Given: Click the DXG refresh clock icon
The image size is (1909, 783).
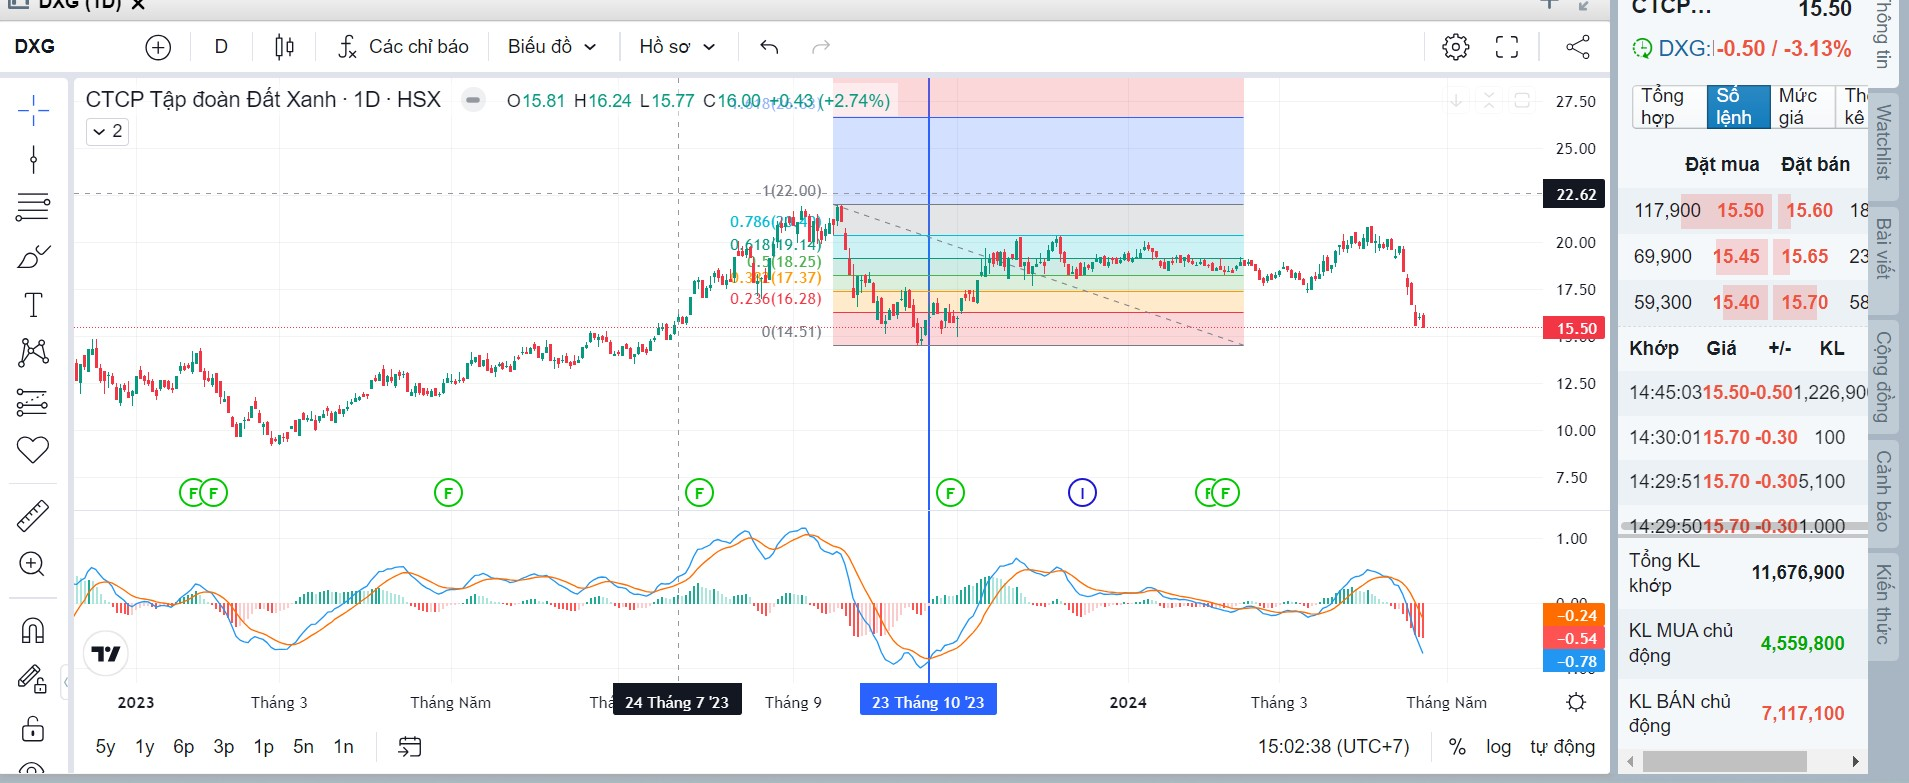Looking at the screenshot, I should [x=1642, y=48].
